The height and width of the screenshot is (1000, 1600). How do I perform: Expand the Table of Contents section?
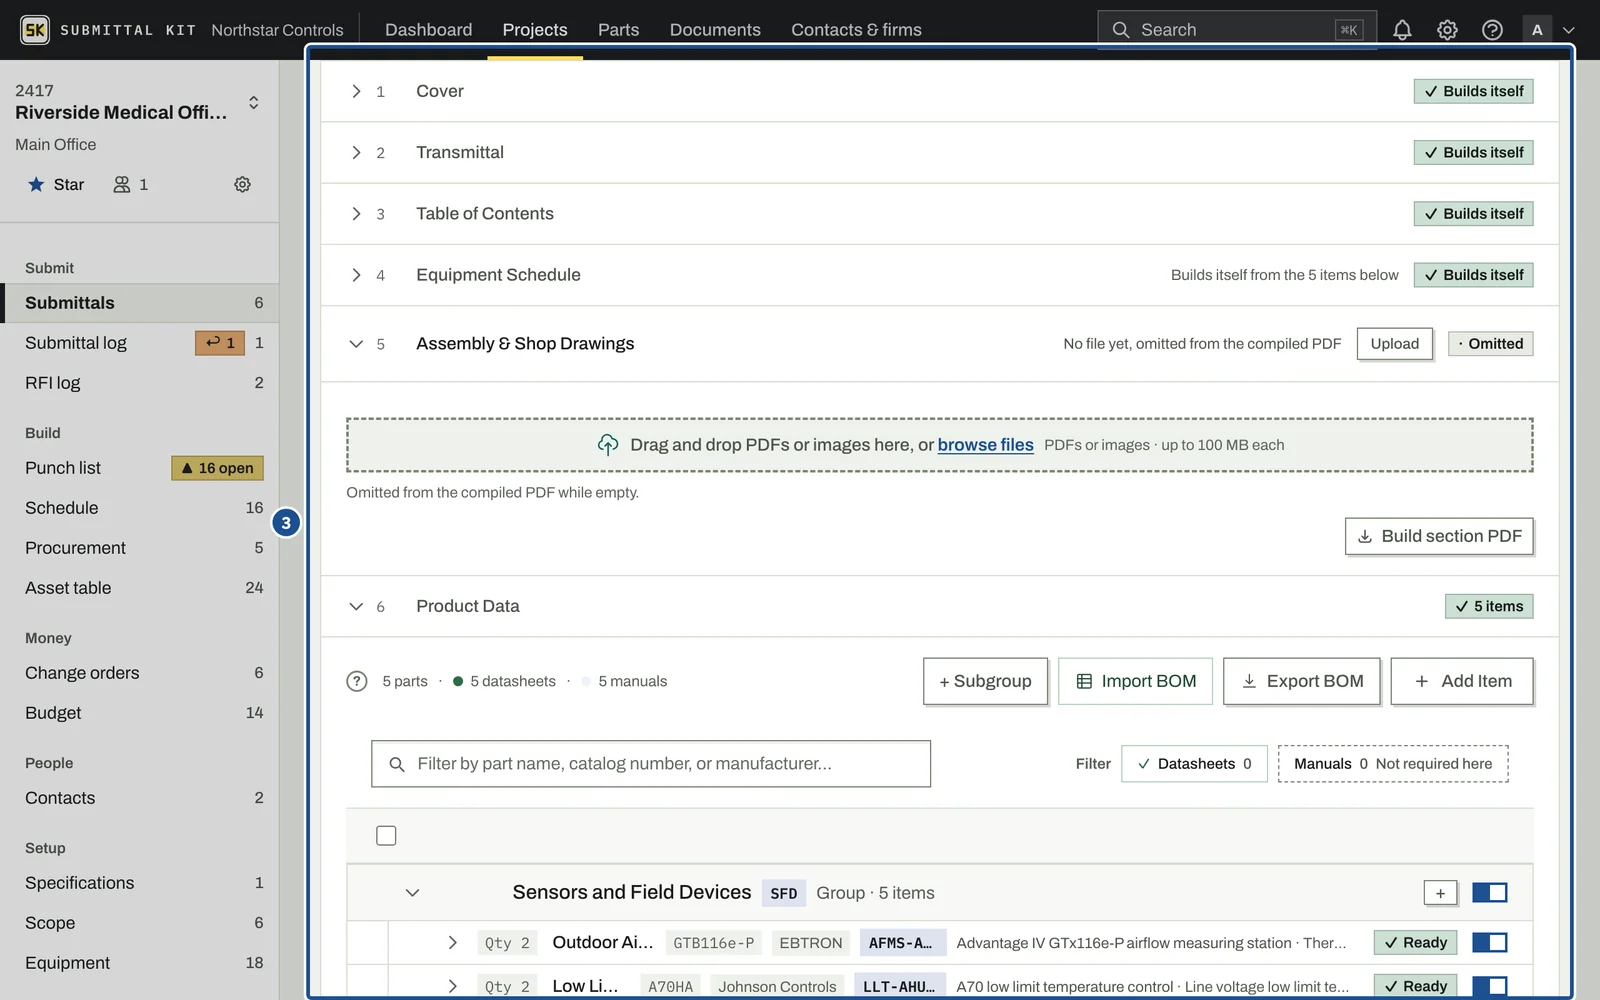(x=356, y=214)
